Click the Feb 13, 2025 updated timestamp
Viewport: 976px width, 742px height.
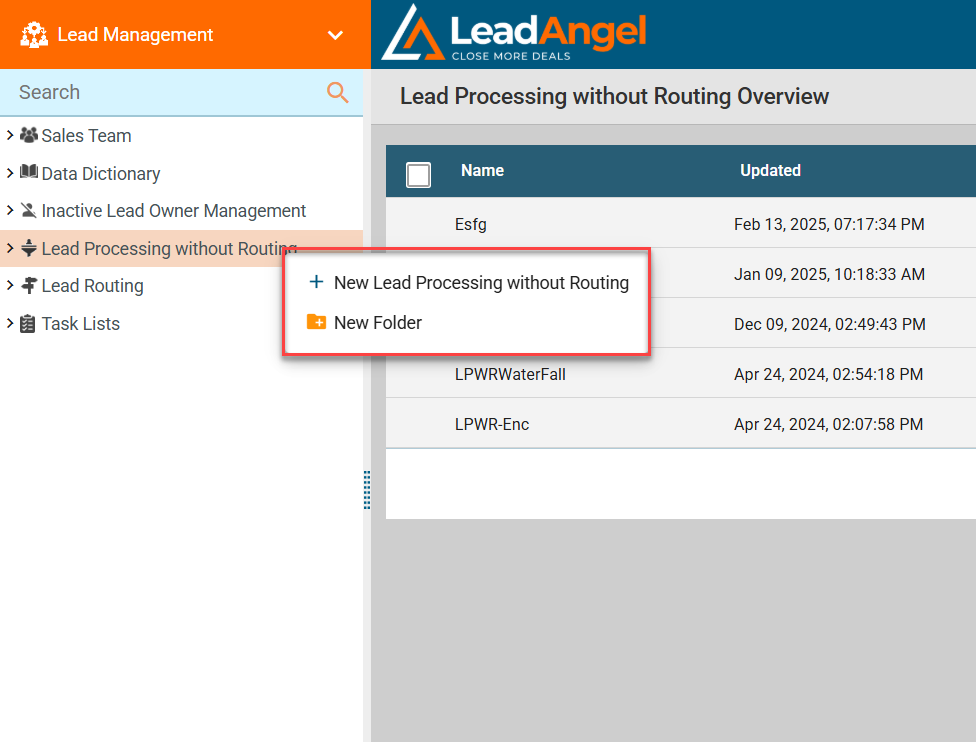tap(829, 224)
